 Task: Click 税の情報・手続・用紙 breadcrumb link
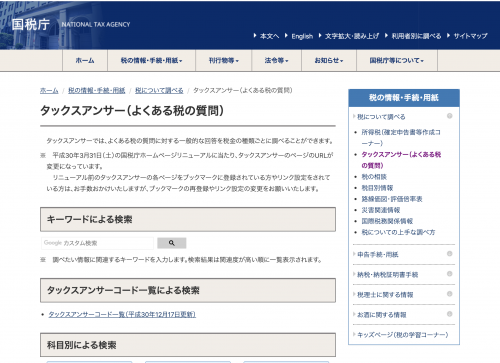point(97,90)
